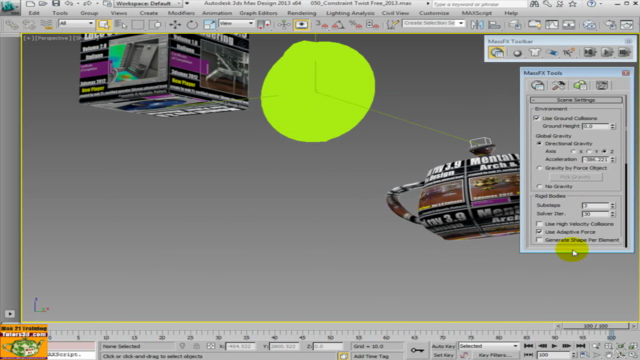Select Z axis radio button

(604, 151)
